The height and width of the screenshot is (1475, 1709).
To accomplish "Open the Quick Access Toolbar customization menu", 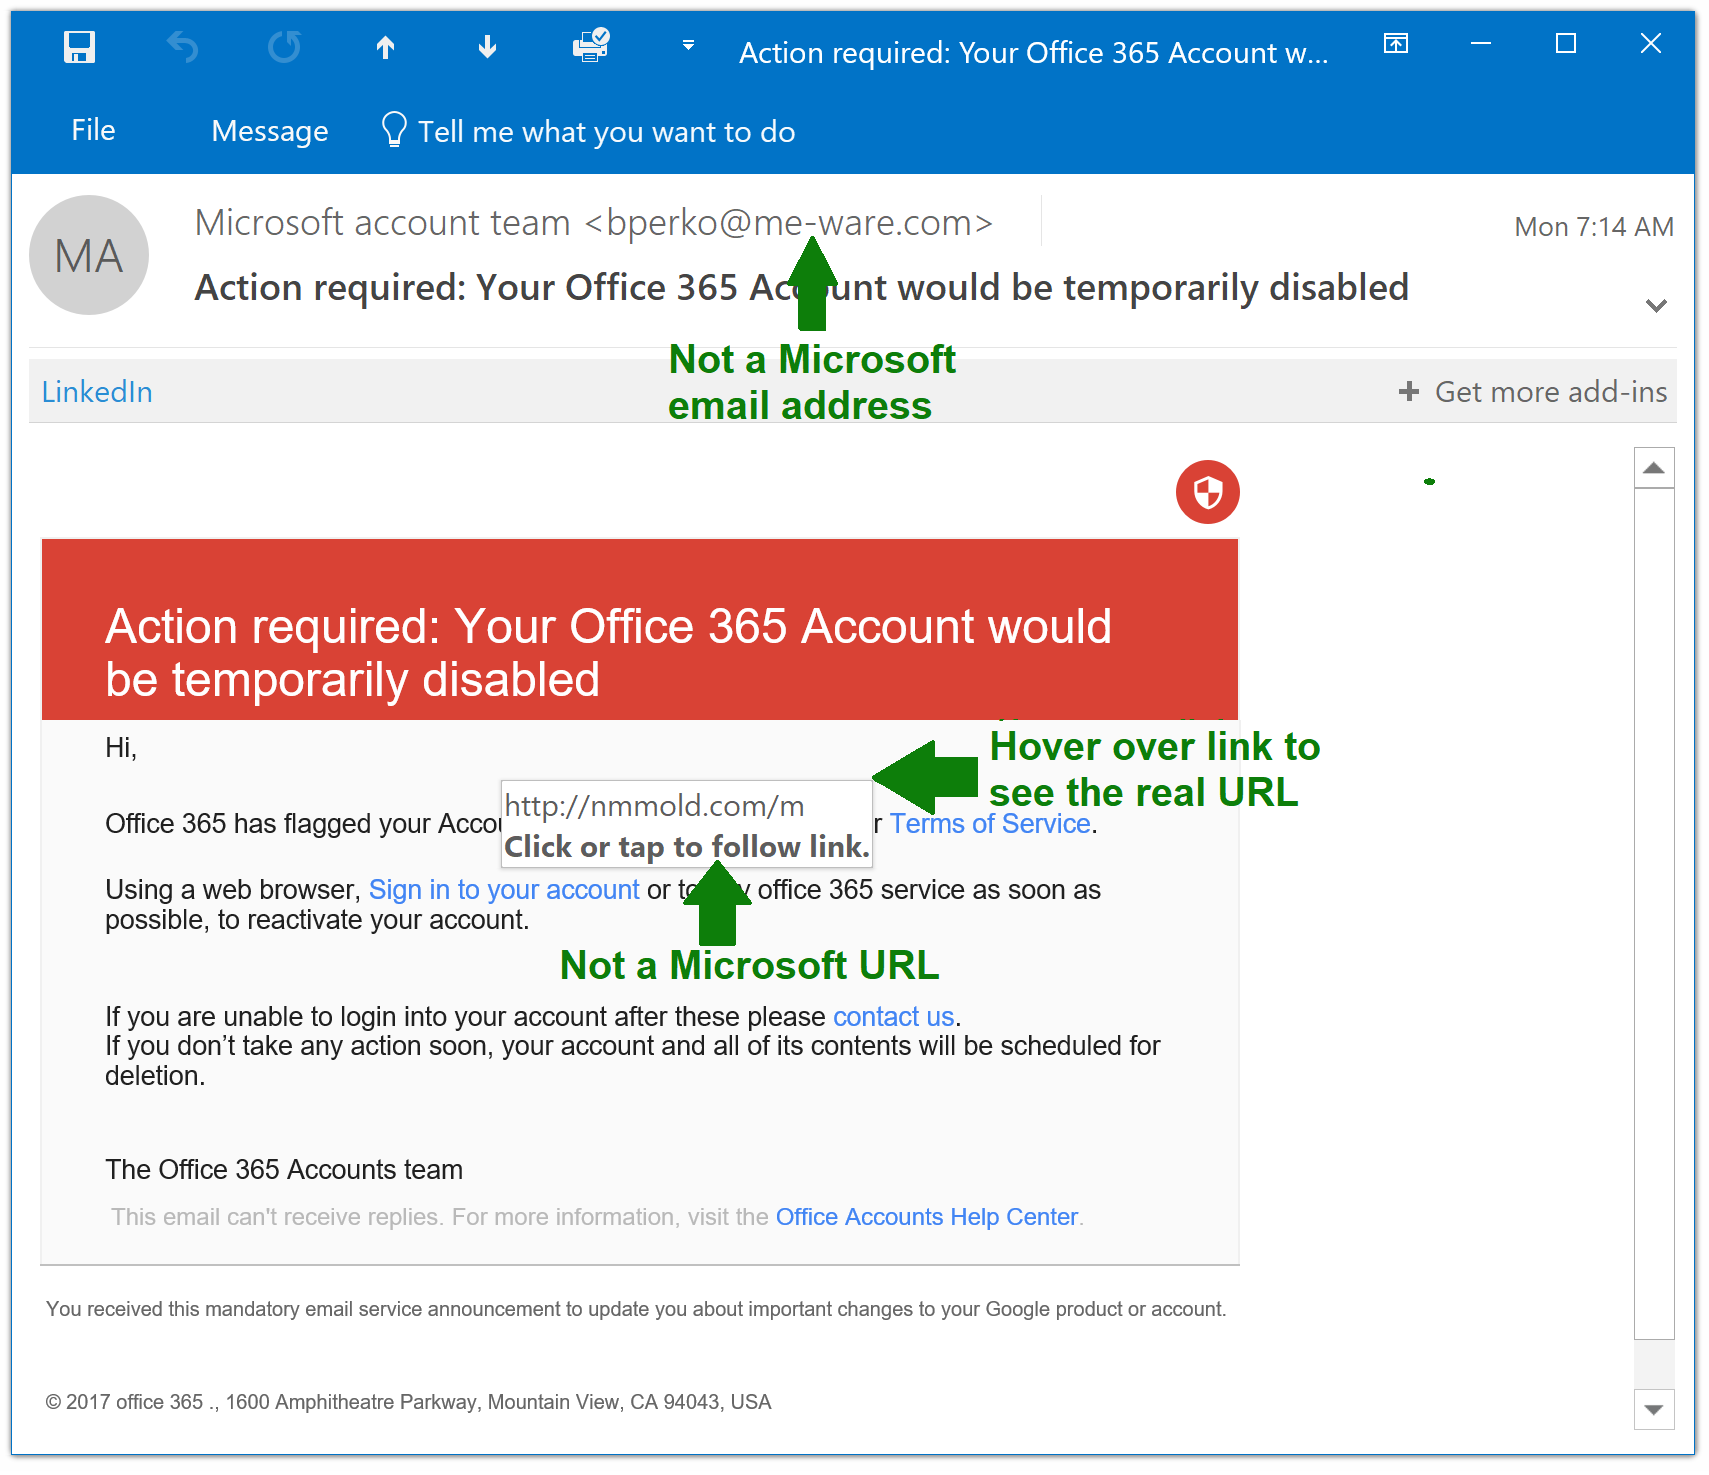I will pyautogui.click(x=687, y=45).
